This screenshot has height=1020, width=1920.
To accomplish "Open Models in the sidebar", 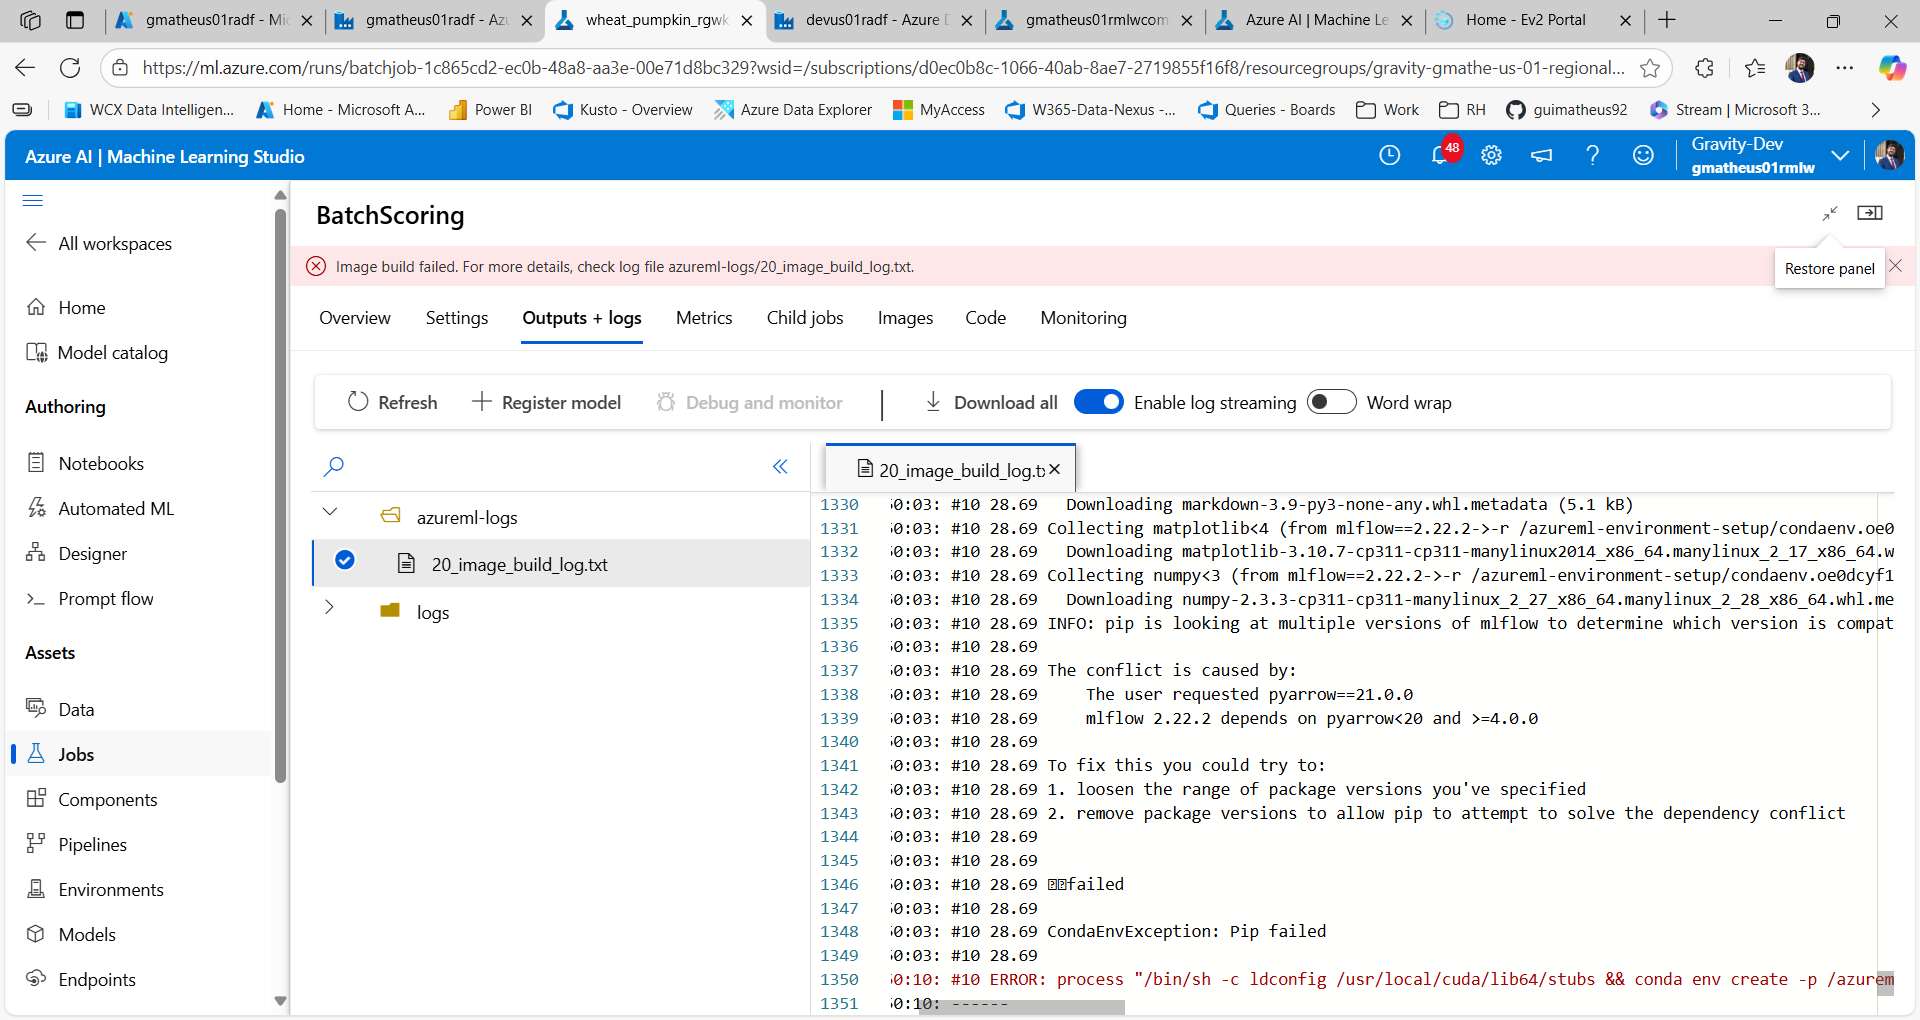I will point(71,934).
